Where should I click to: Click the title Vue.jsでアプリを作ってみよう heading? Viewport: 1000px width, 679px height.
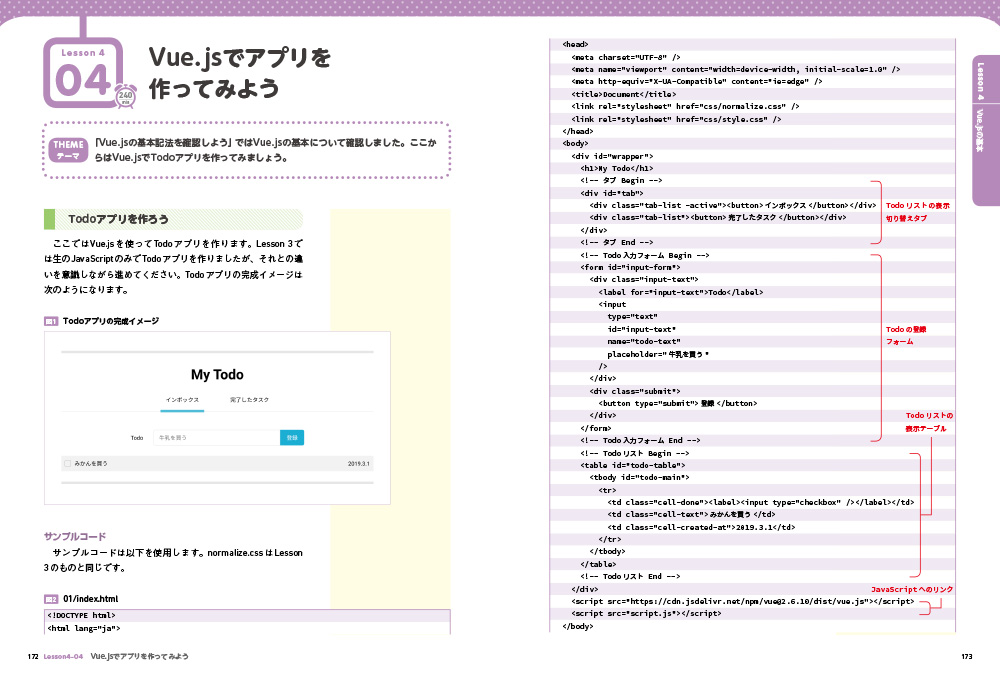[240, 72]
